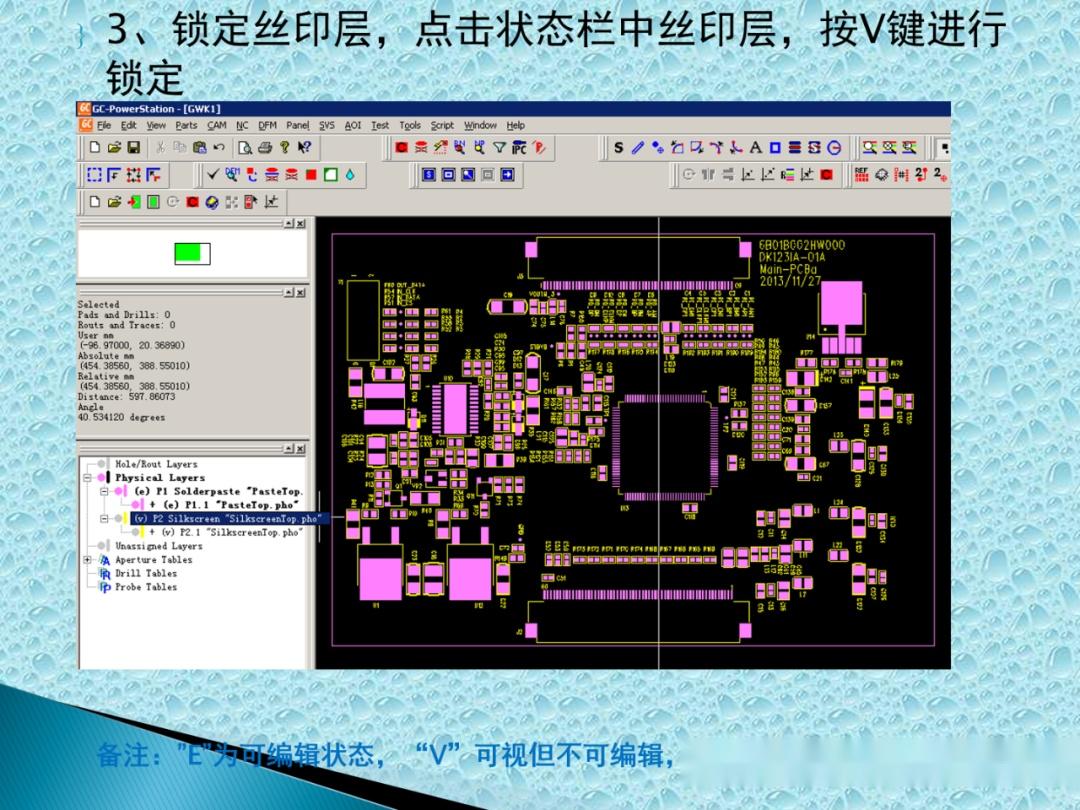Click the teardrop icon in the second toolbar row
1080x810 pixels.
[348, 173]
